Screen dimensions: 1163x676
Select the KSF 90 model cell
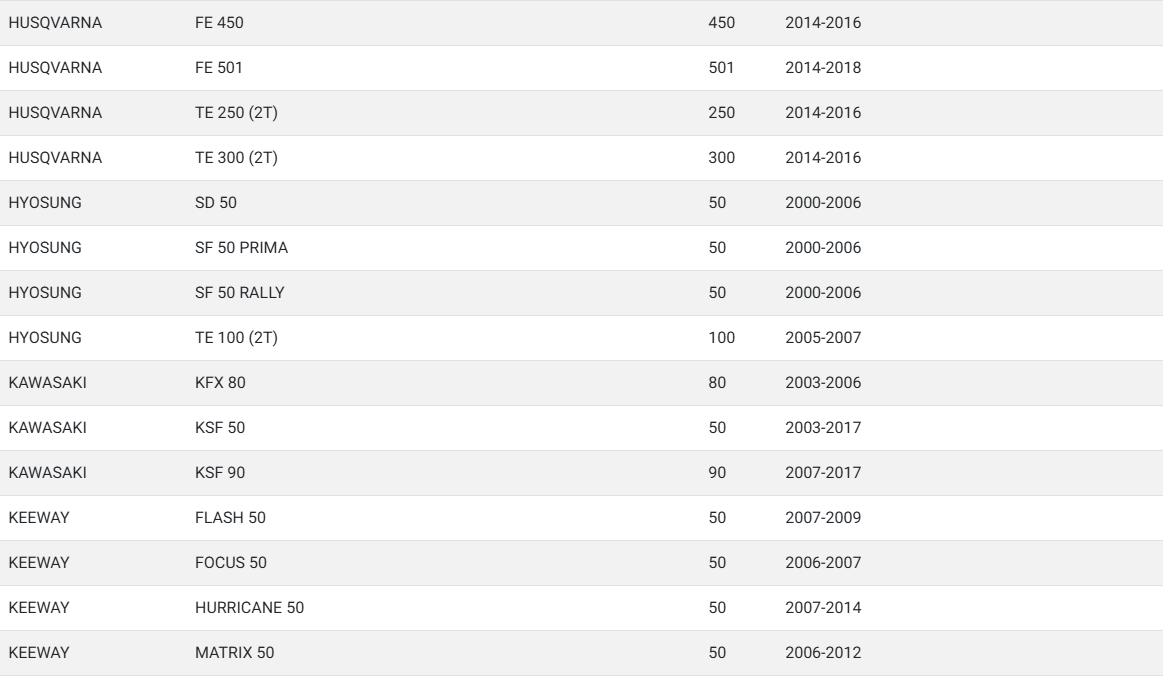[x=220, y=473]
